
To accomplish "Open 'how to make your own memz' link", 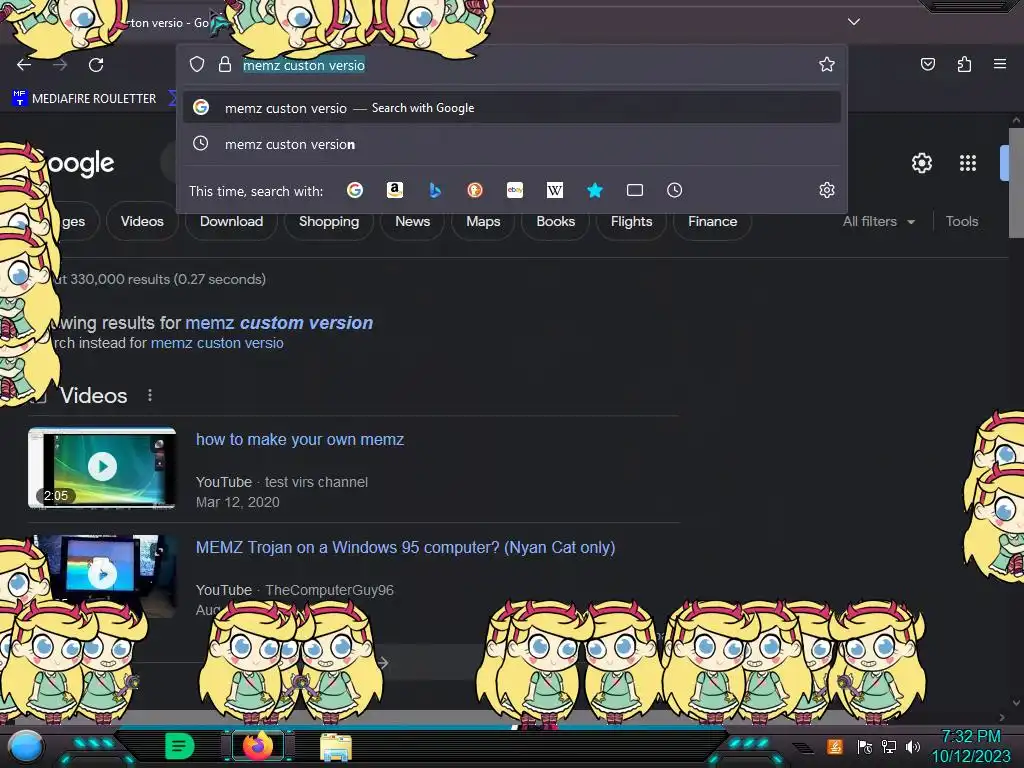I will [x=300, y=440].
